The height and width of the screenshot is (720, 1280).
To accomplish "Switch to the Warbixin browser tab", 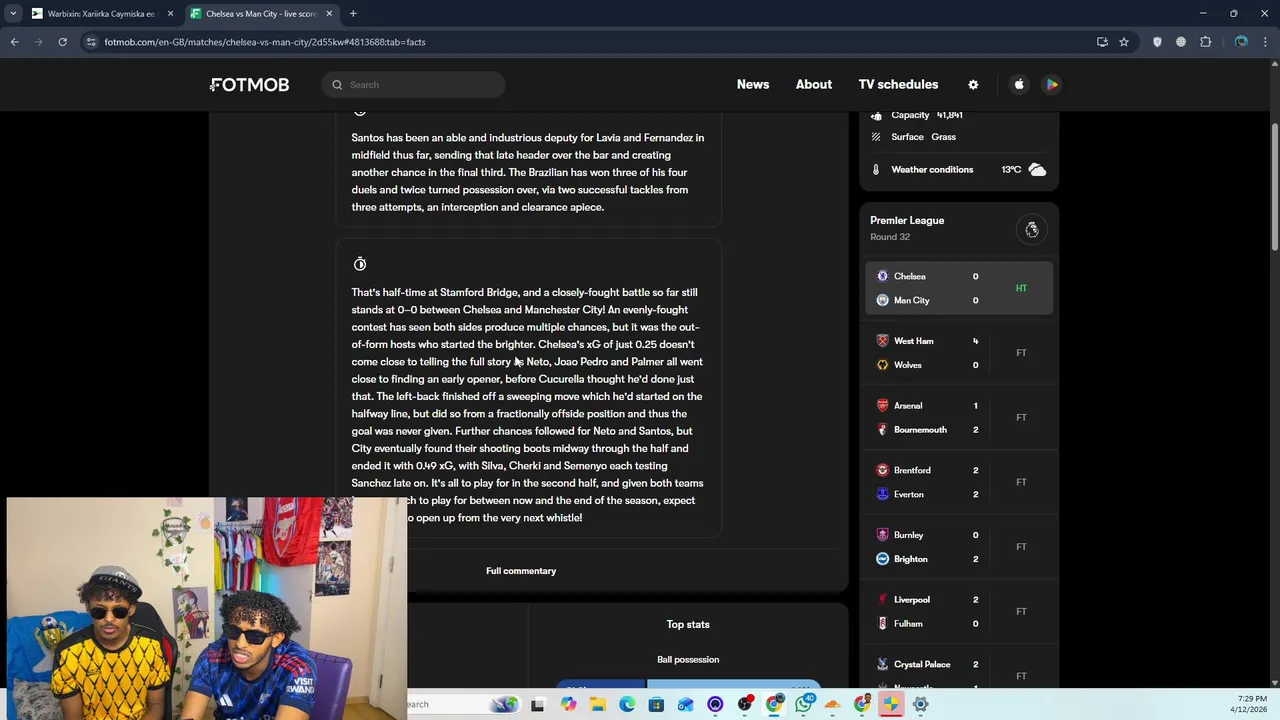I will pos(100,14).
